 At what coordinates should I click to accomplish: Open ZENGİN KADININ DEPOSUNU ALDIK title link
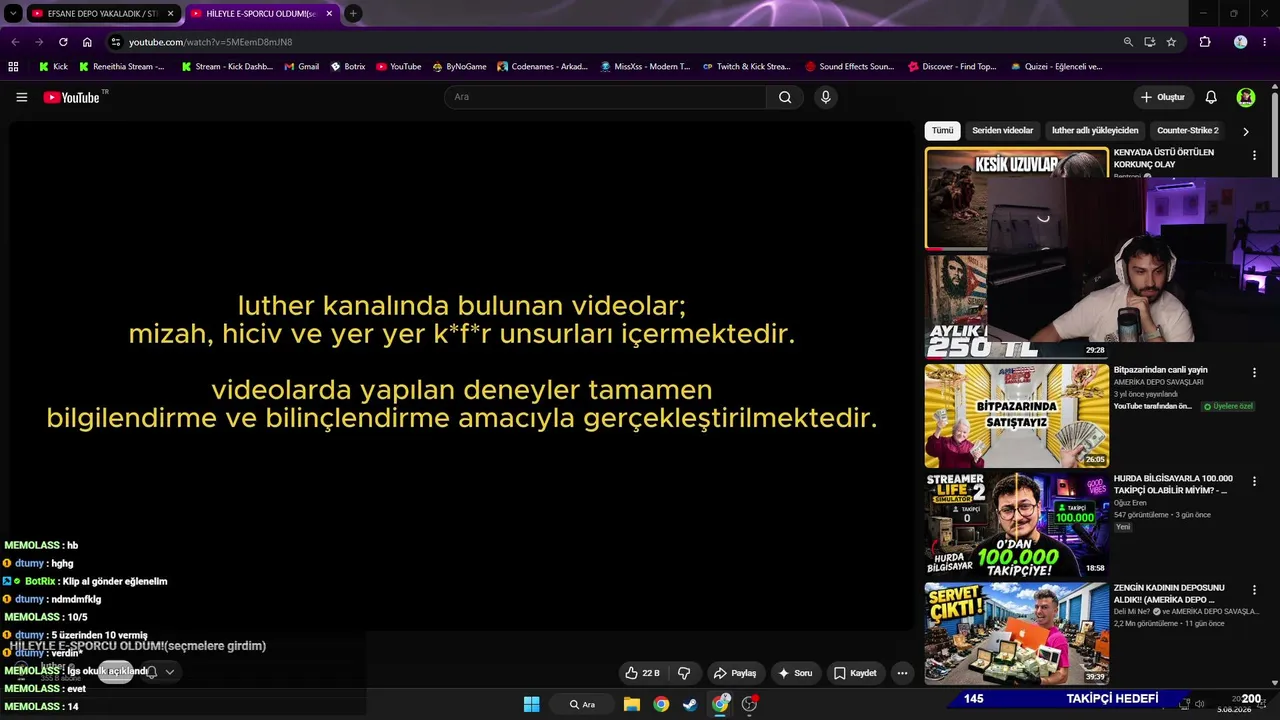point(1168,594)
